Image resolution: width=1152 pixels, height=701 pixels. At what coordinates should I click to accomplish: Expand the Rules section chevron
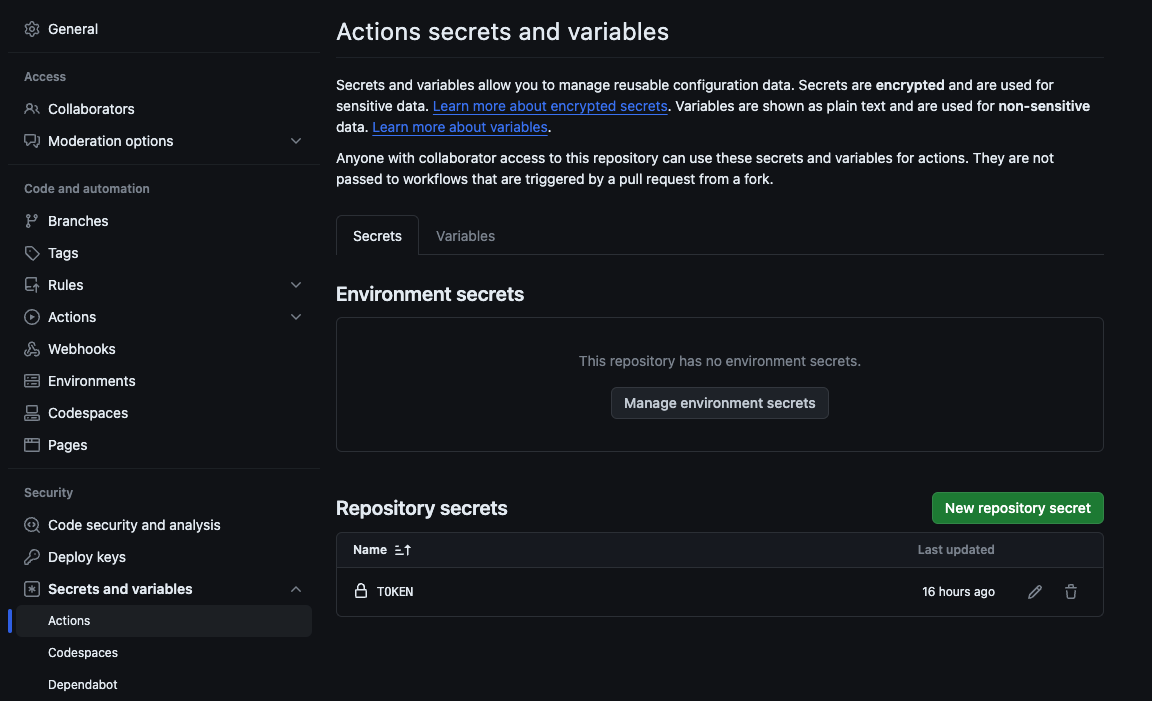point(296,285)
